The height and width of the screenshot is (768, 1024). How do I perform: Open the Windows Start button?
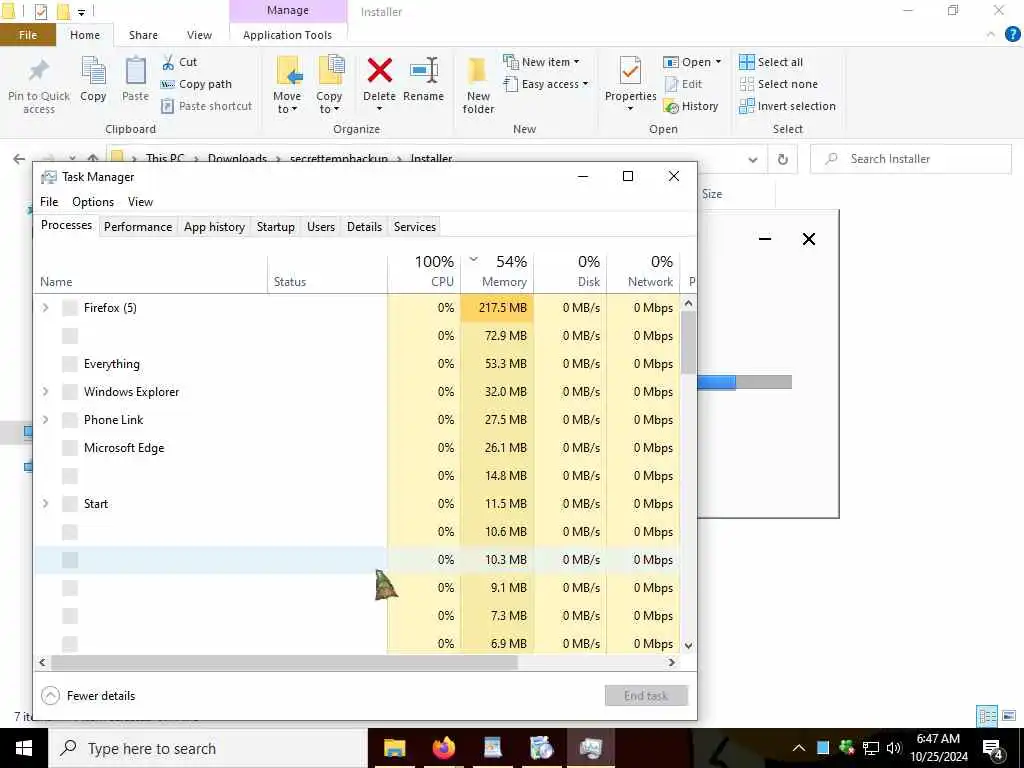24,748
